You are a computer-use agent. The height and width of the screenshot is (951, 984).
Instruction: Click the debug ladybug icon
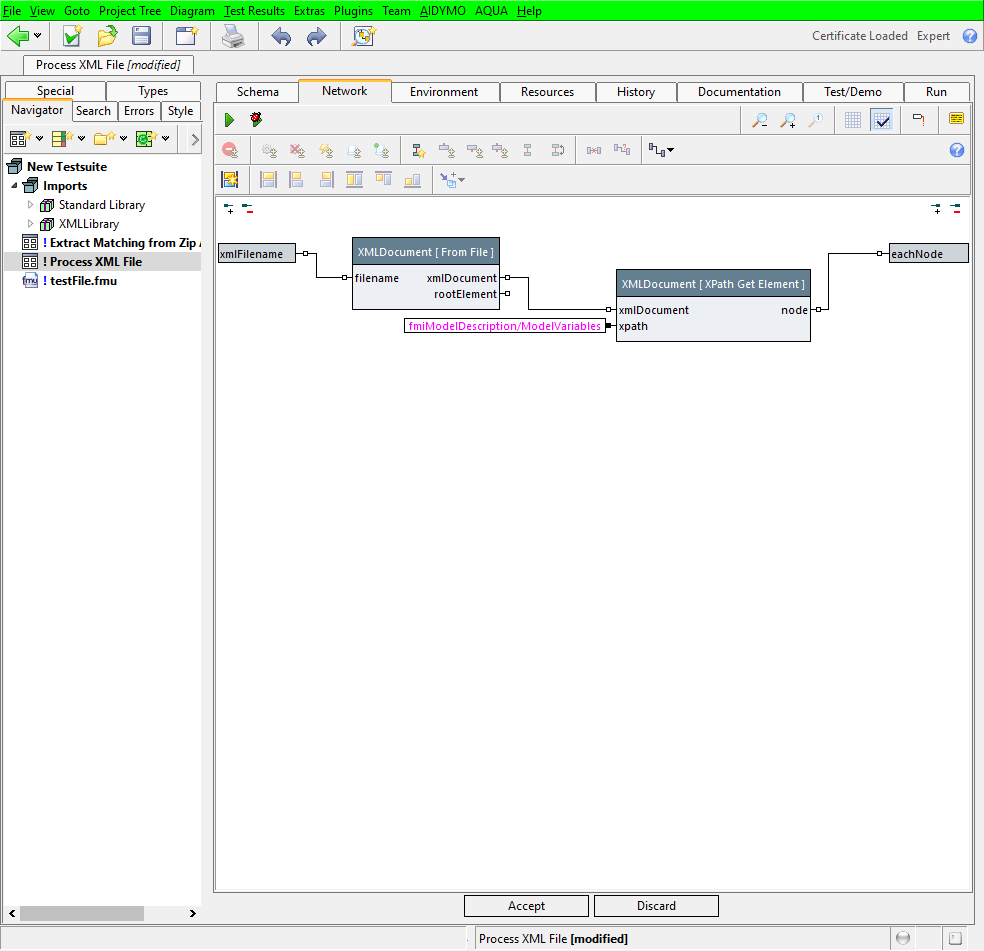click(257, 120)
